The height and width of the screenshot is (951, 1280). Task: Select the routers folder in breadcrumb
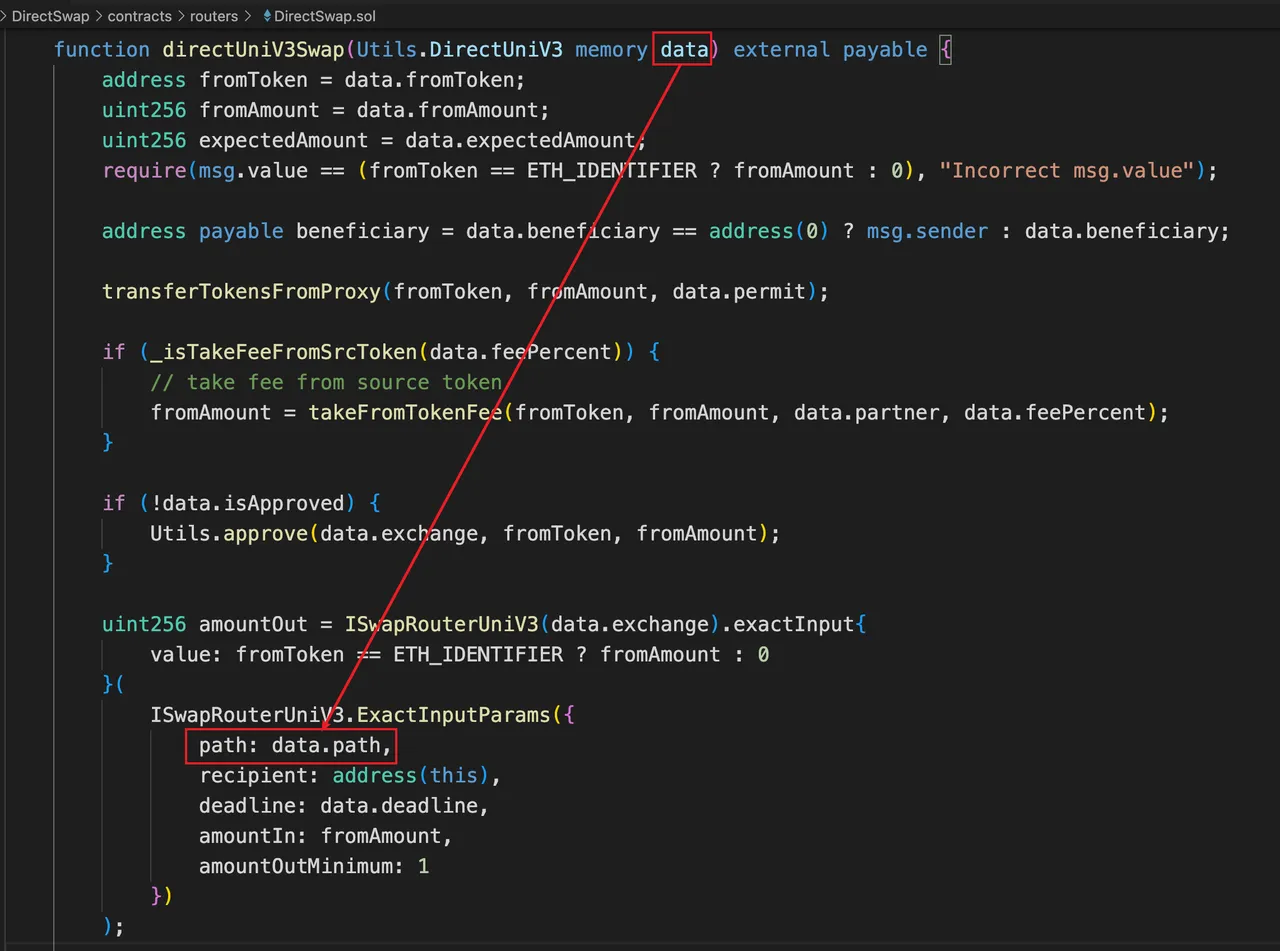tap(214, 16)
